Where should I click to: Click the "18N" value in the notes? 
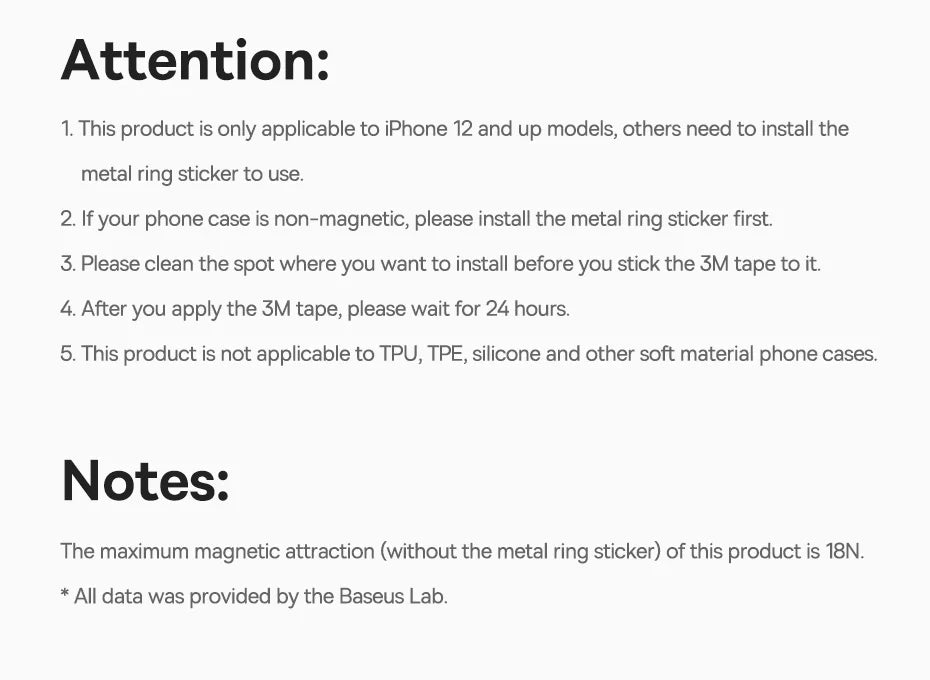click(x=844, y=551)
